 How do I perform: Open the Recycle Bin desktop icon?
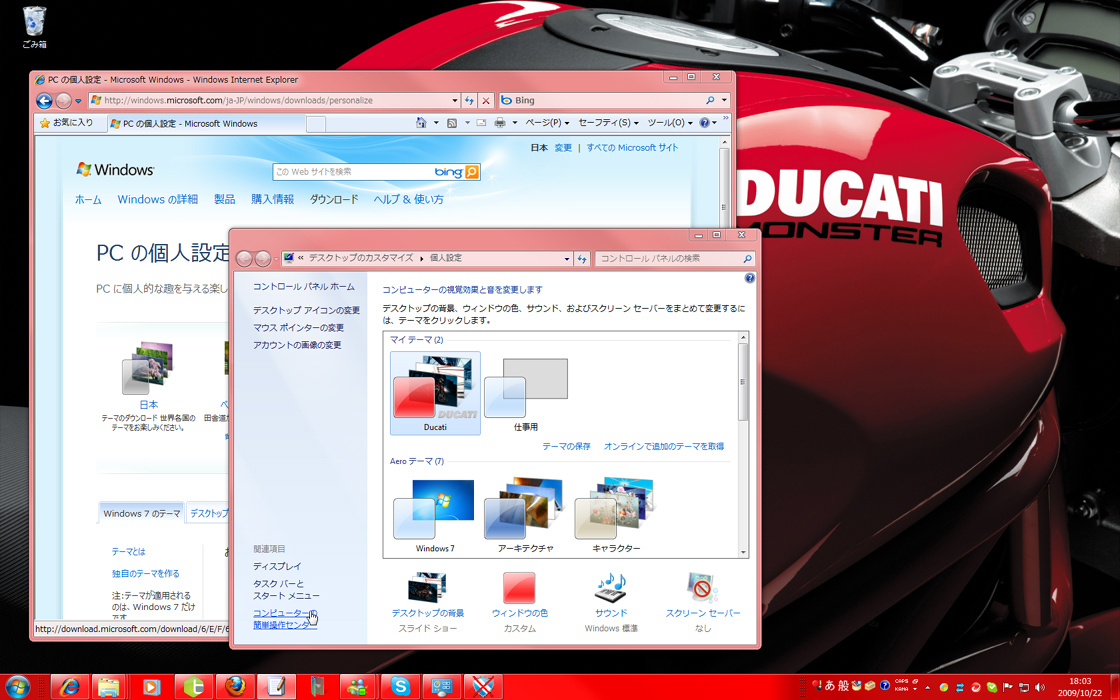pos(34,27)
